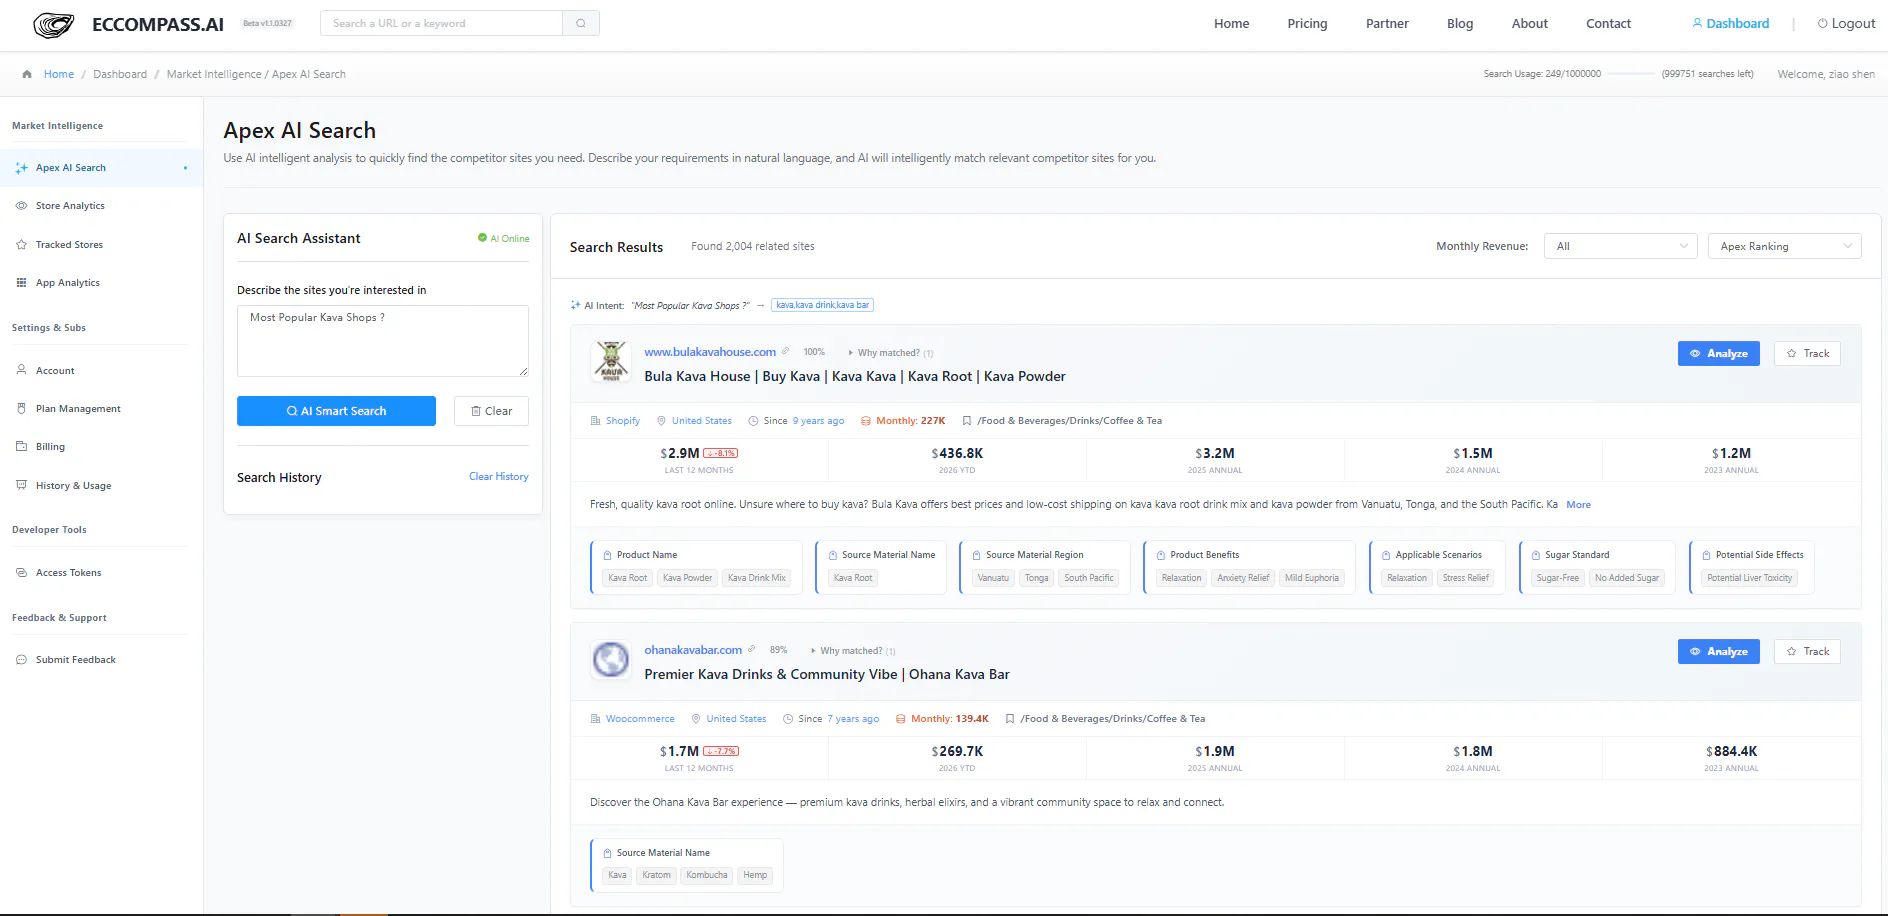Screen dimensions: 1888x916
Task: Click Analyze for Bula Kava House
Action: pos(1718,353)
